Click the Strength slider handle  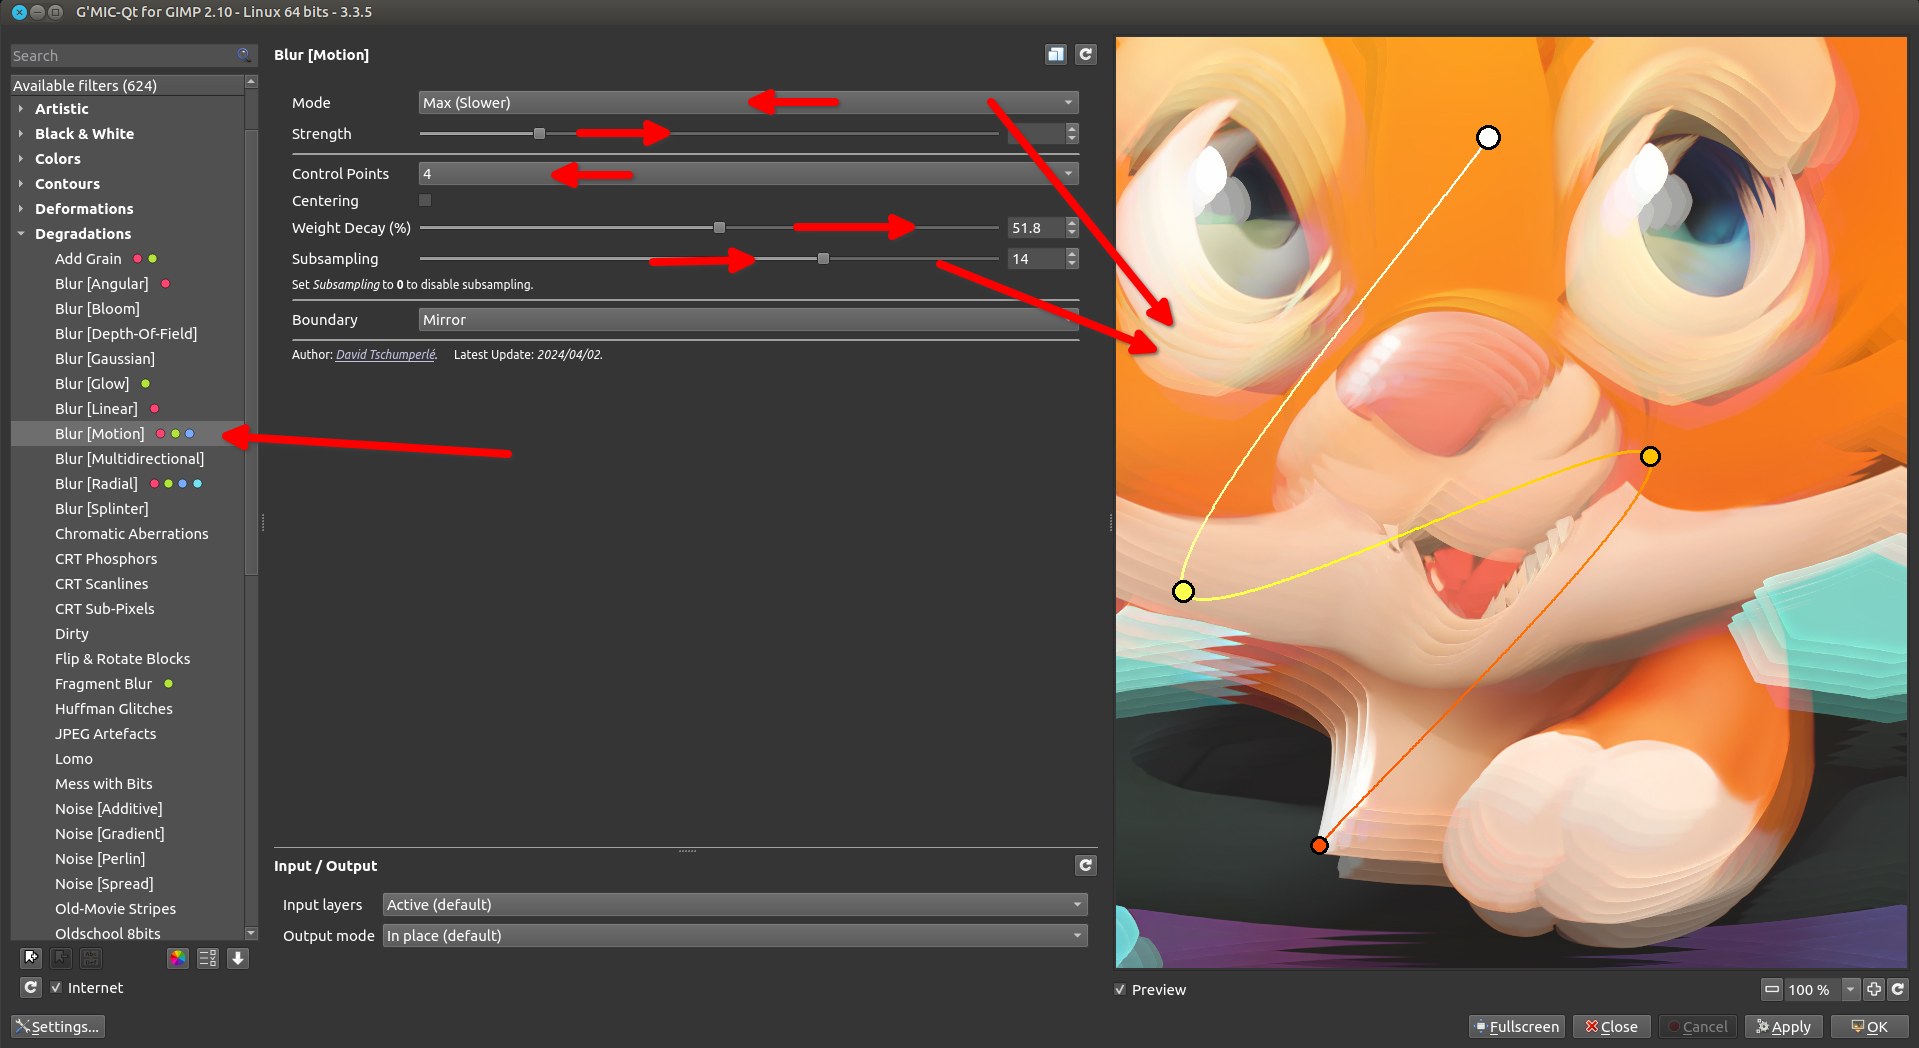click(x=539, y=133)
